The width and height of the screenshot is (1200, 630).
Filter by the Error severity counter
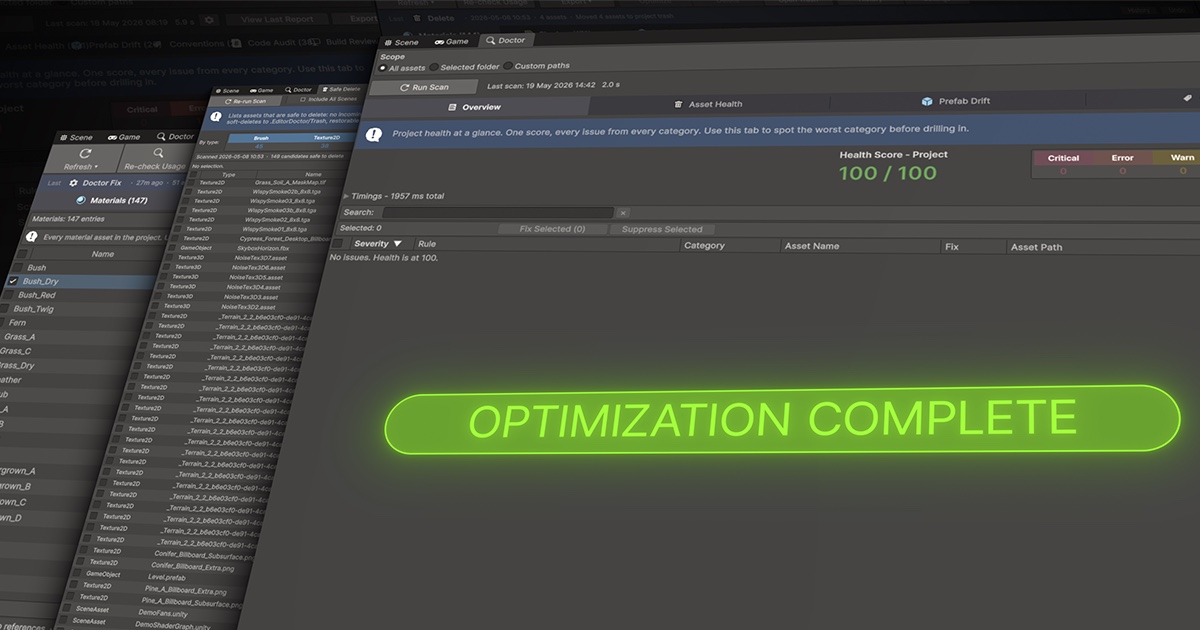1122,164
